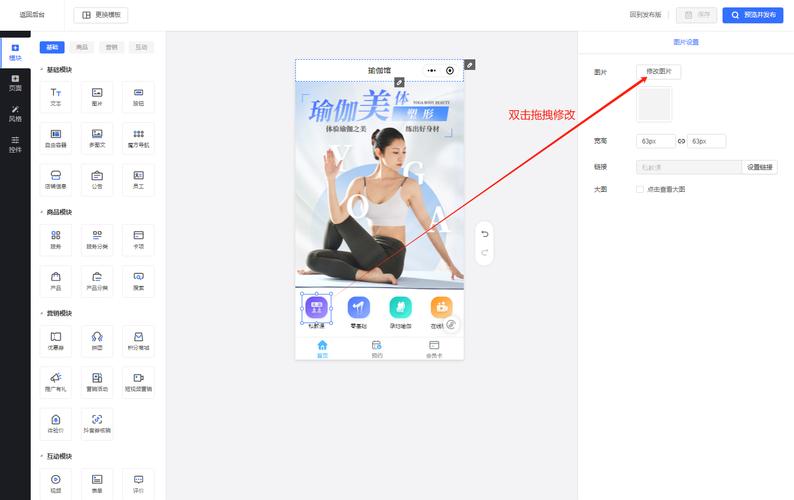
Task: Click the 更换模板 change template button
Action: [101, 15]
